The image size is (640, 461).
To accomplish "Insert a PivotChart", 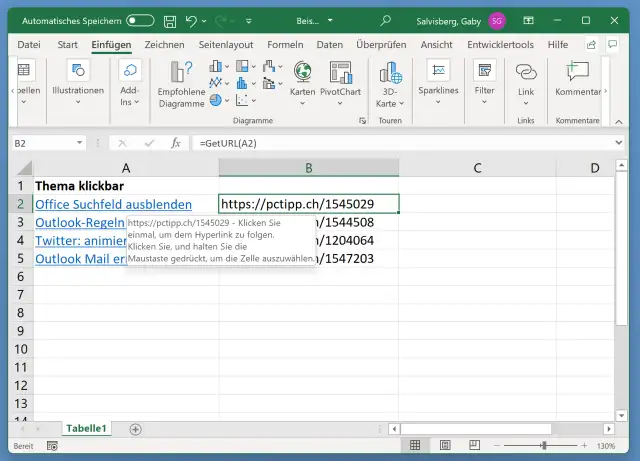I will click(x=341, y=78).
